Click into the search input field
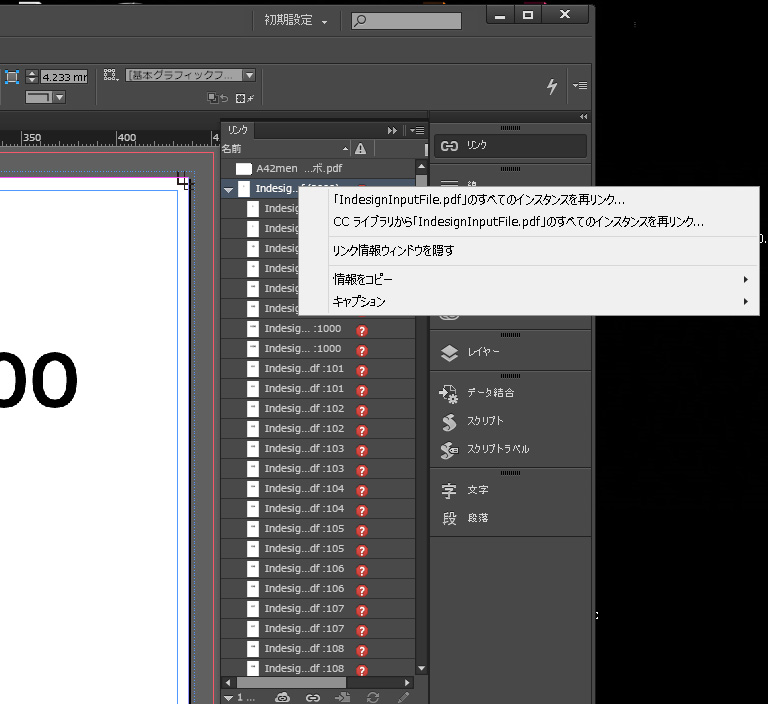This screenshot has height=704, width=768. click(406, 21)
